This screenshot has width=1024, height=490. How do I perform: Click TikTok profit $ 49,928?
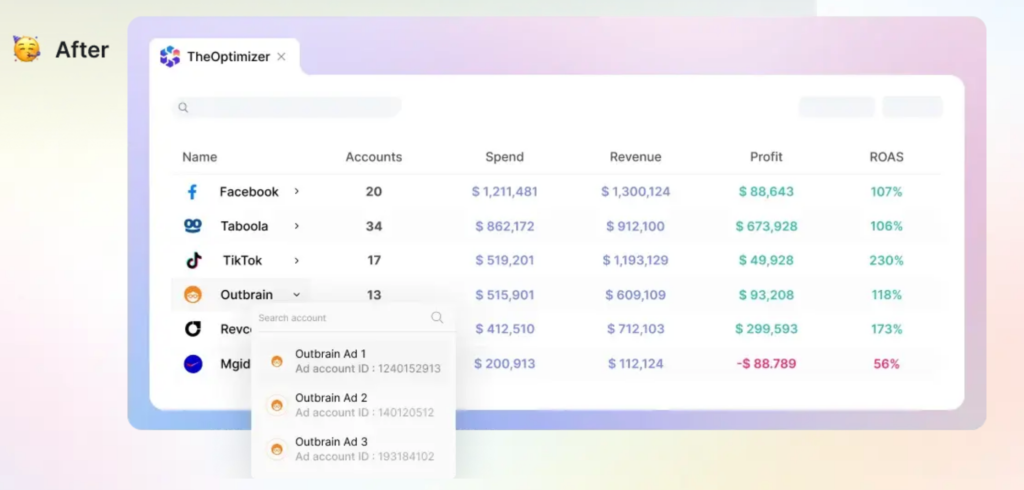click(766, 261)
